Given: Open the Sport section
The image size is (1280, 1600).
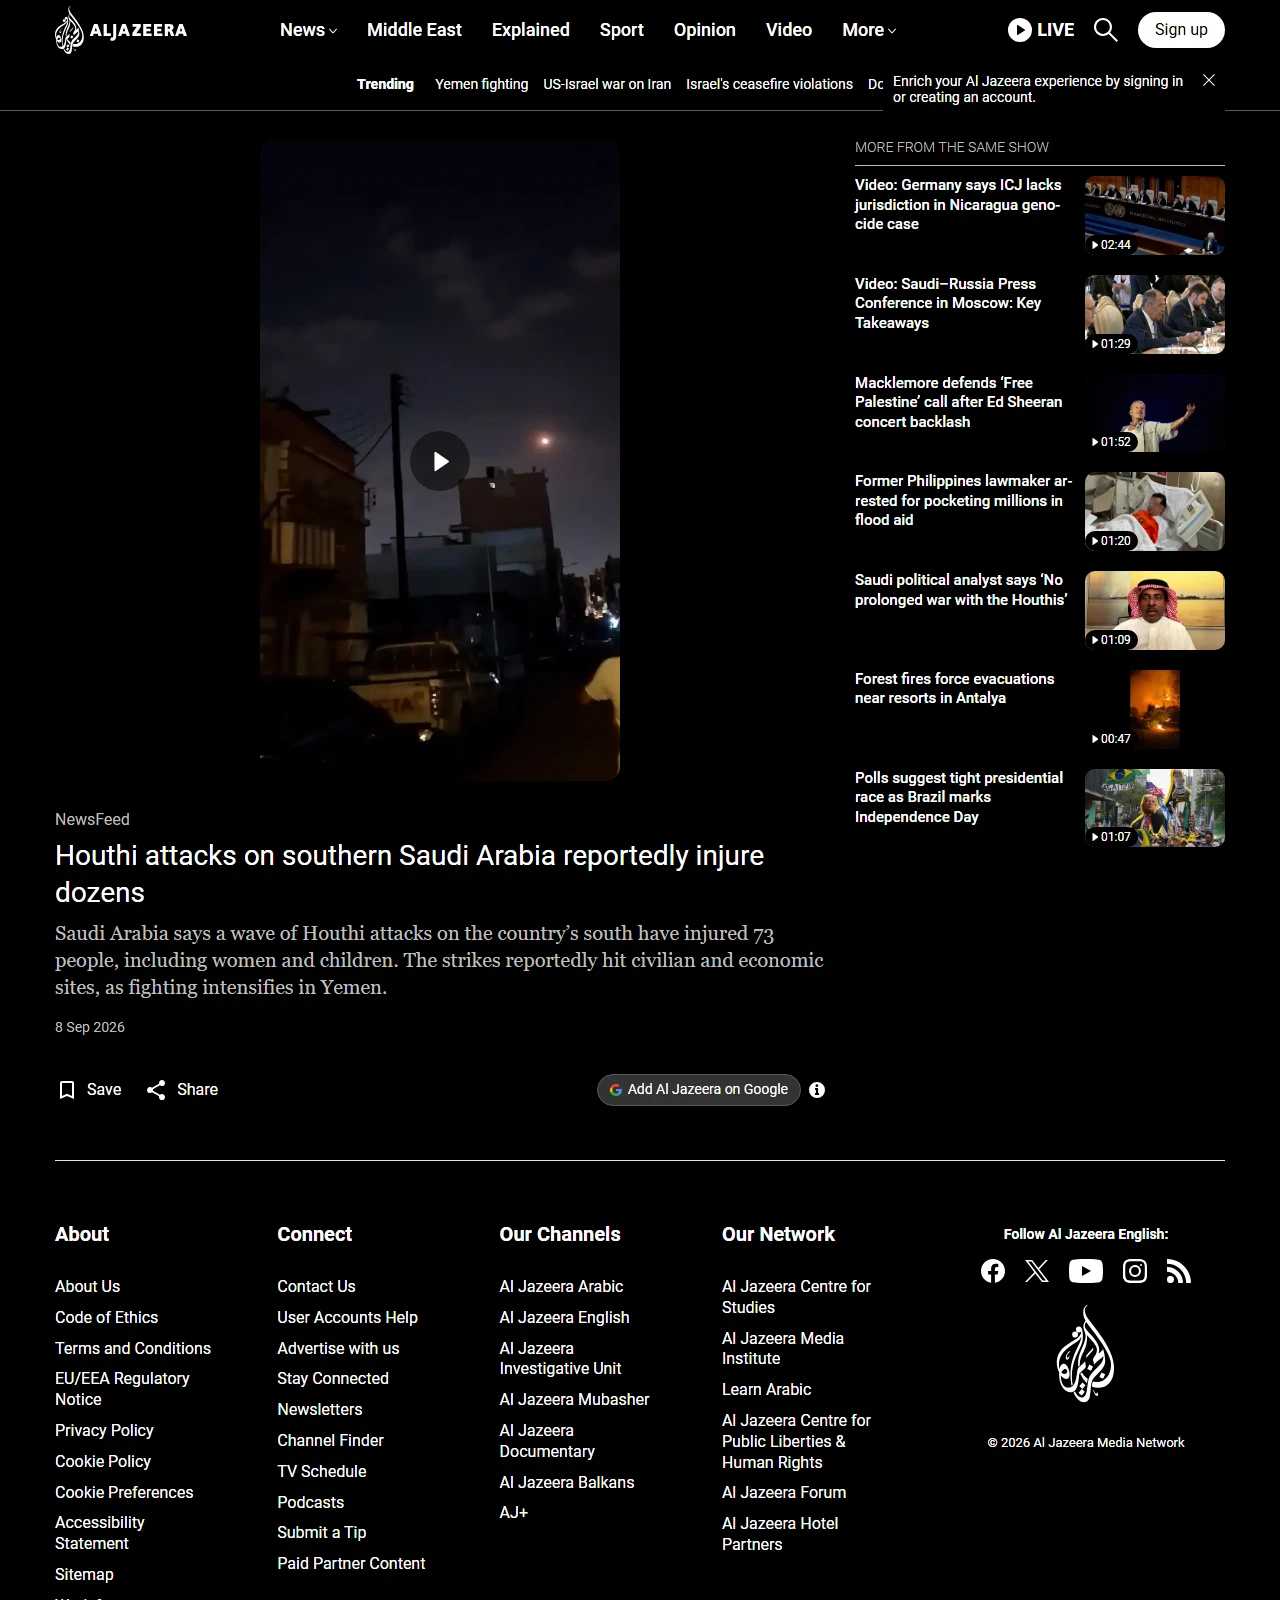Looking at the screenshot, I should click(x=622, y=30).
